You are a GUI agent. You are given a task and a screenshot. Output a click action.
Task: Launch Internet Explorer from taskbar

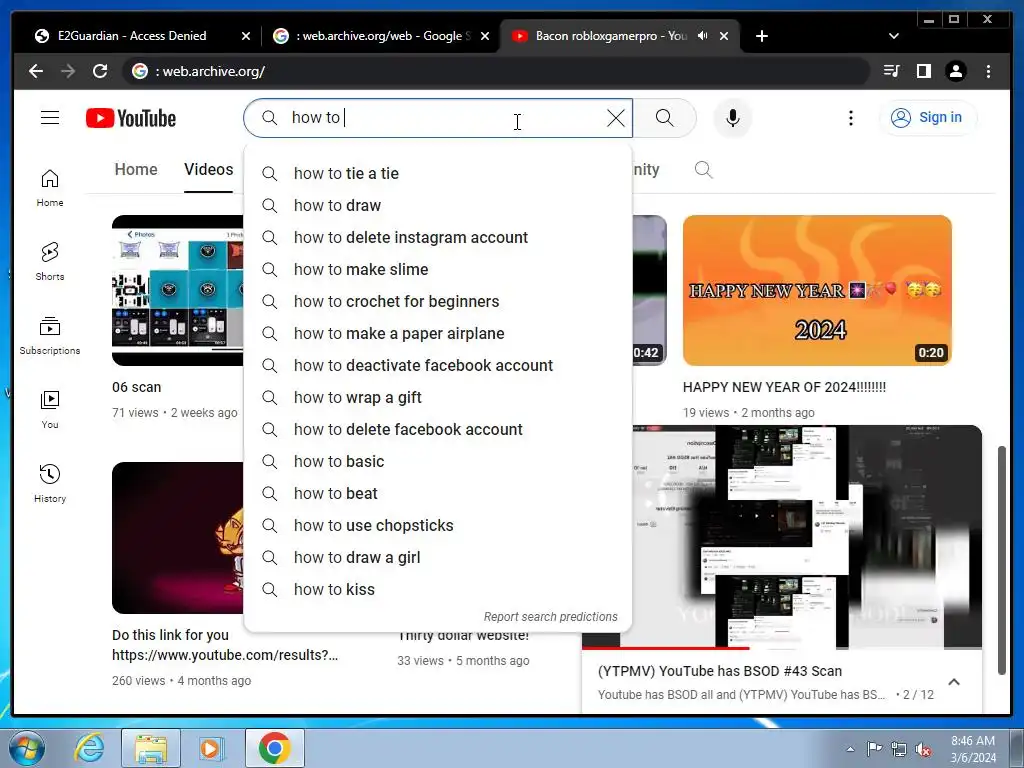(x=89, y=748)
